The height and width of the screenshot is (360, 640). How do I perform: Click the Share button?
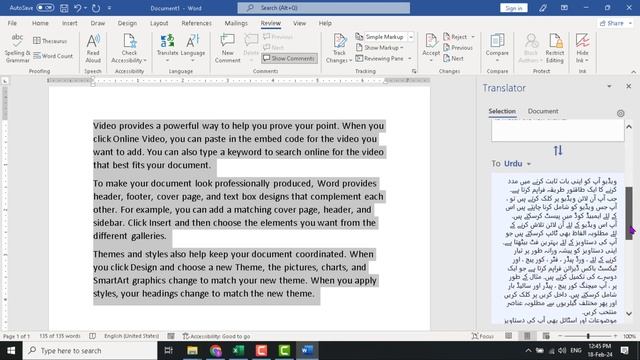tap(616, 23)
